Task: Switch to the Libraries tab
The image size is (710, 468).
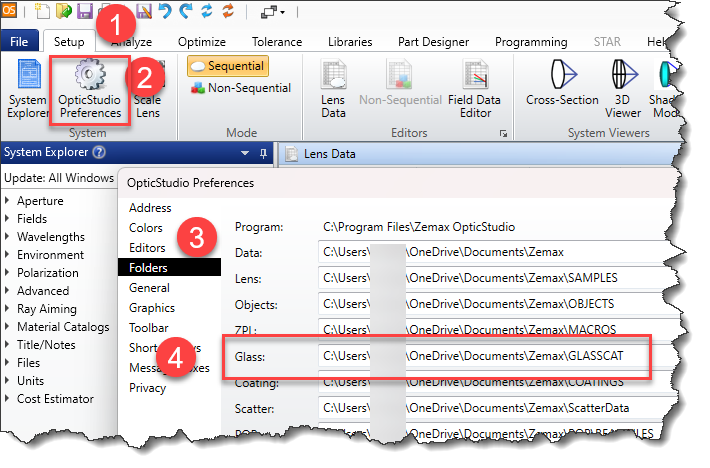Action: (x=349, y=42)
